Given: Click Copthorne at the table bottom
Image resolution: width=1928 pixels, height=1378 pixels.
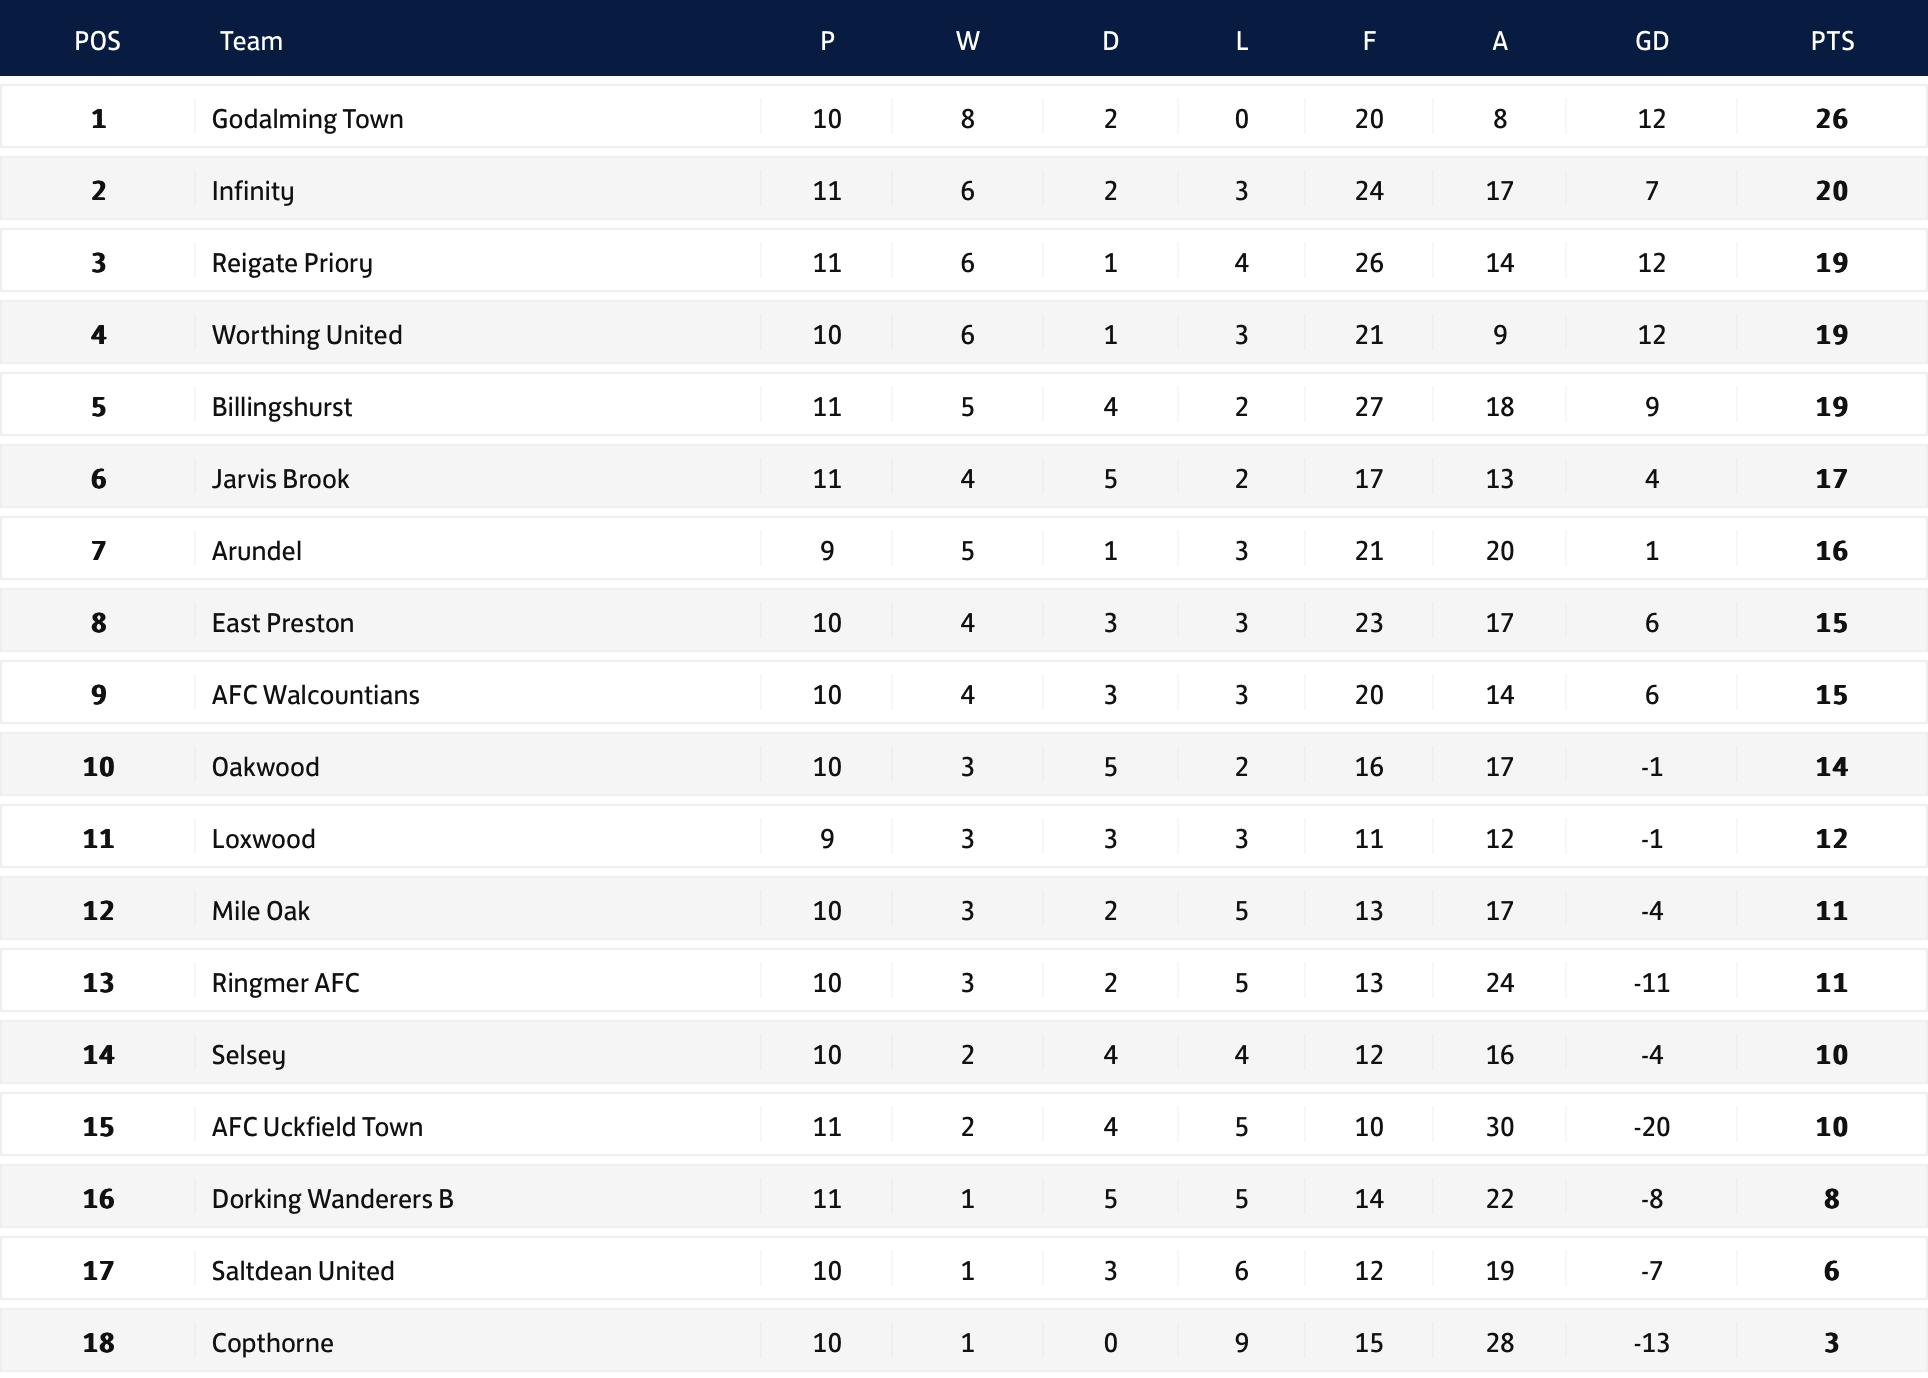Looking at the screenshot, I should pyautogui.click(x=272, y=1343).
